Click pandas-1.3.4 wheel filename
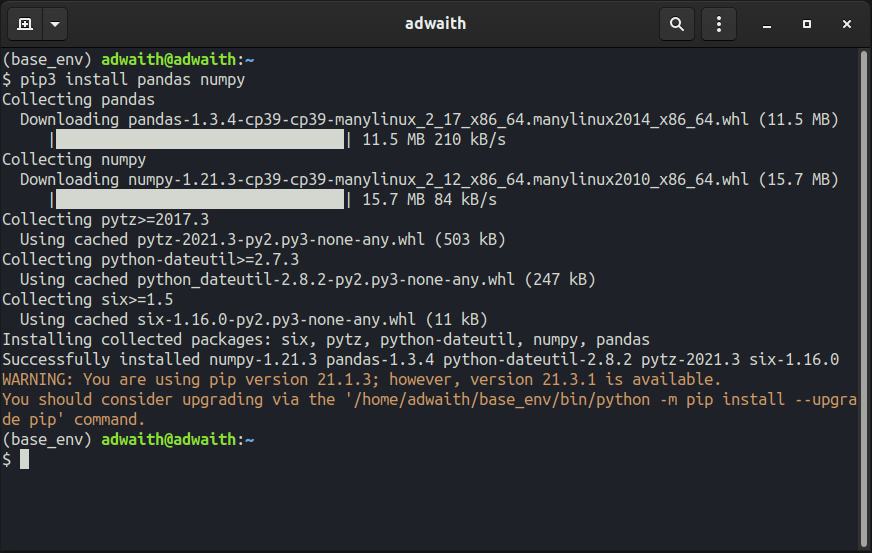This screenshot has width=872, height=553. coord(438,120)
